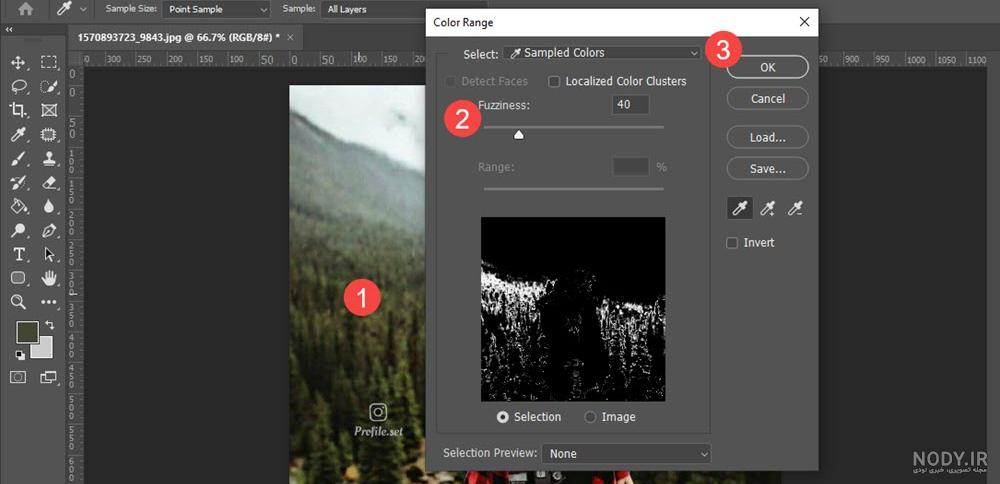Select the Brush tool
Viewport: 1000px width, 484px height.
[18, 158]
